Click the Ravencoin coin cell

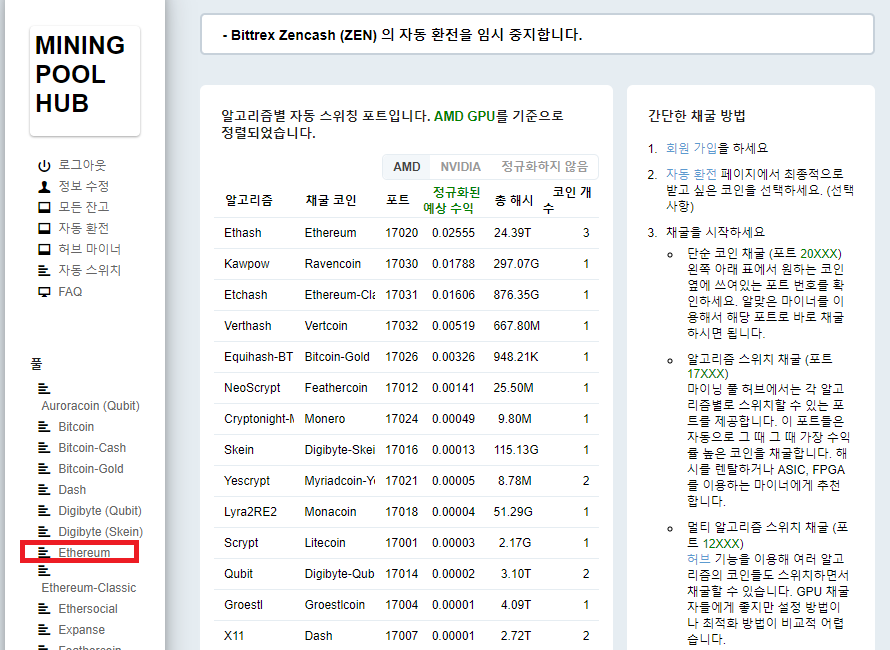[333, 264]
